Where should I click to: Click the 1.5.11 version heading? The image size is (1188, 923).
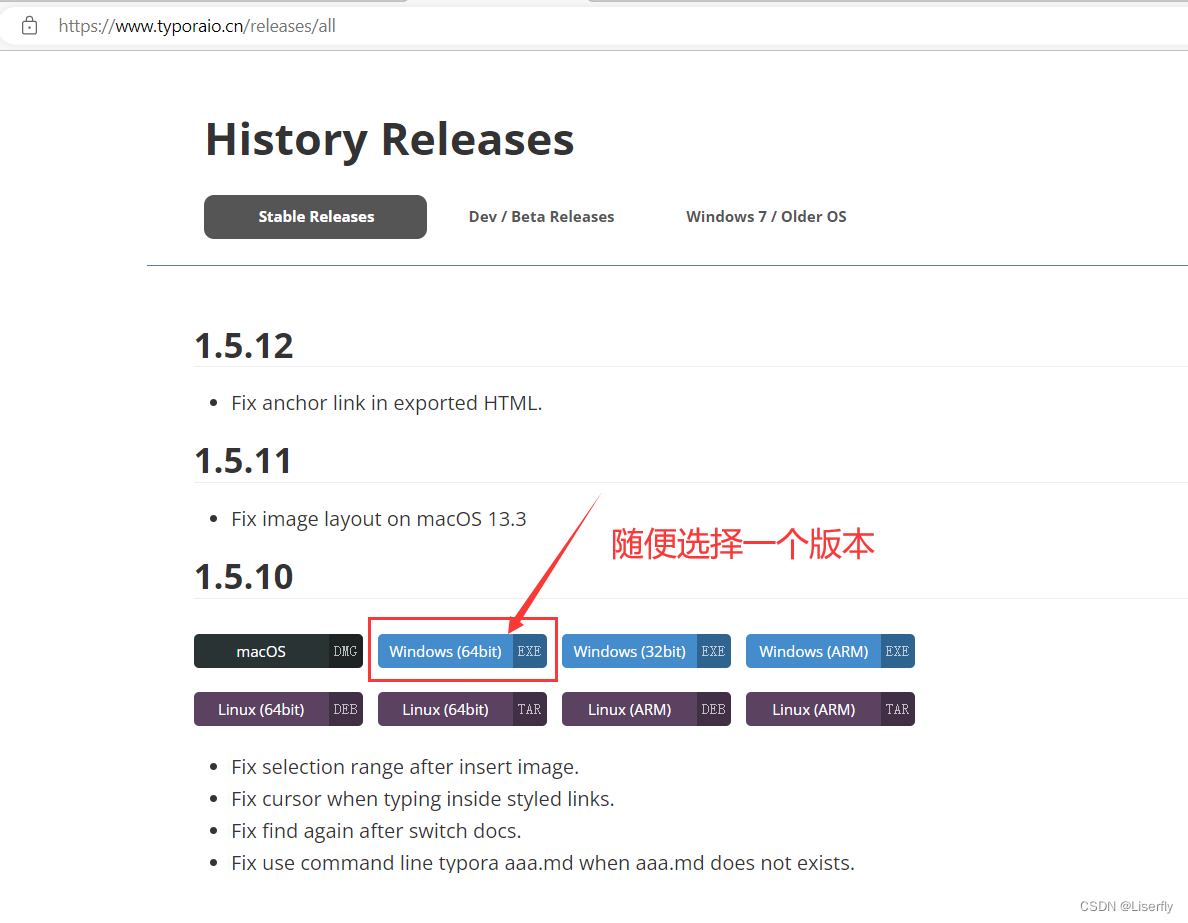click(243, 462)
